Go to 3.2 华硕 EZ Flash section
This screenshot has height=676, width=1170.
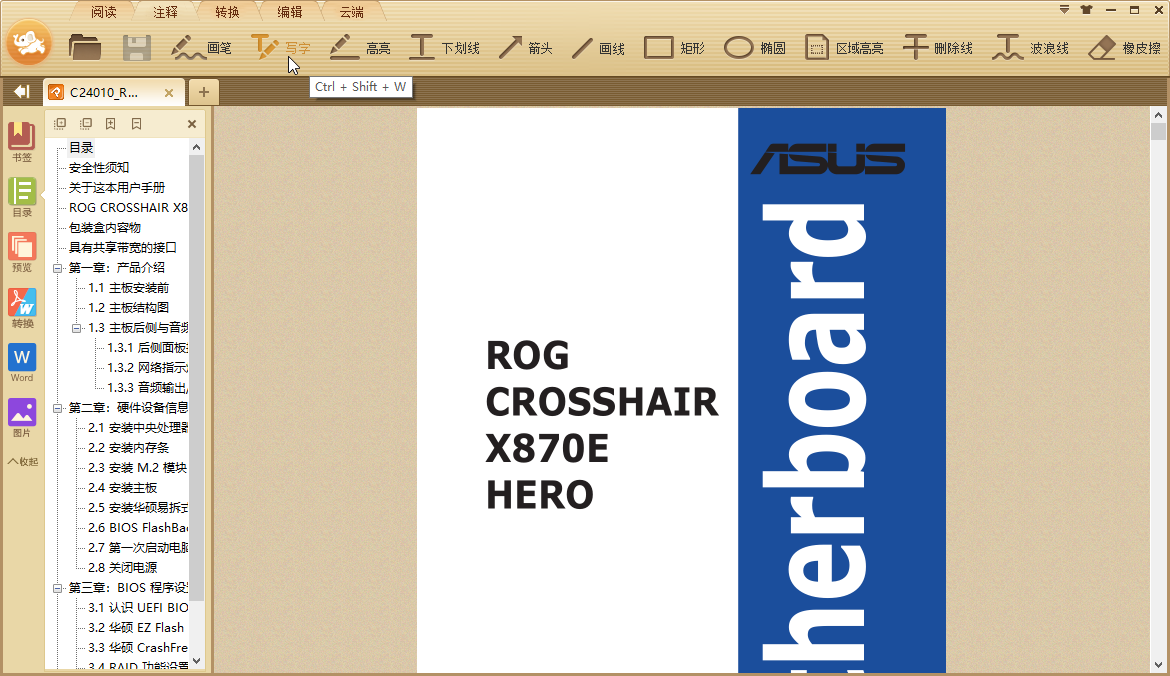click(136, 628)
